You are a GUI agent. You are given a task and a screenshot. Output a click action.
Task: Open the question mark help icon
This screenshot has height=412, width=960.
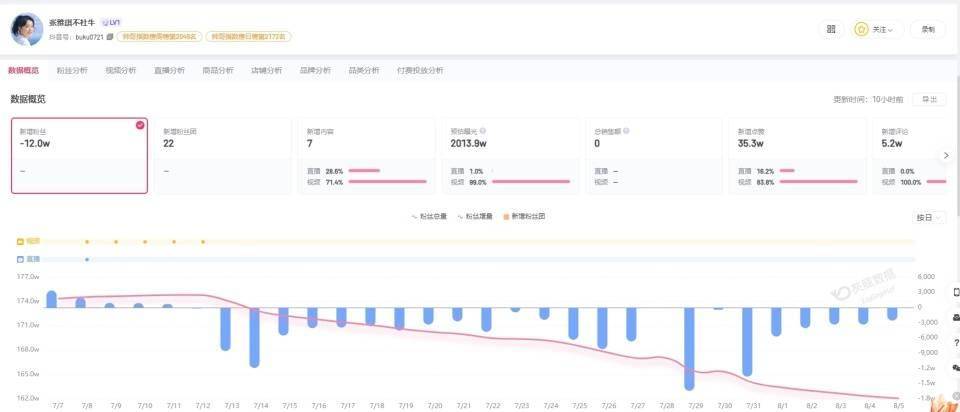click(956, 342)
